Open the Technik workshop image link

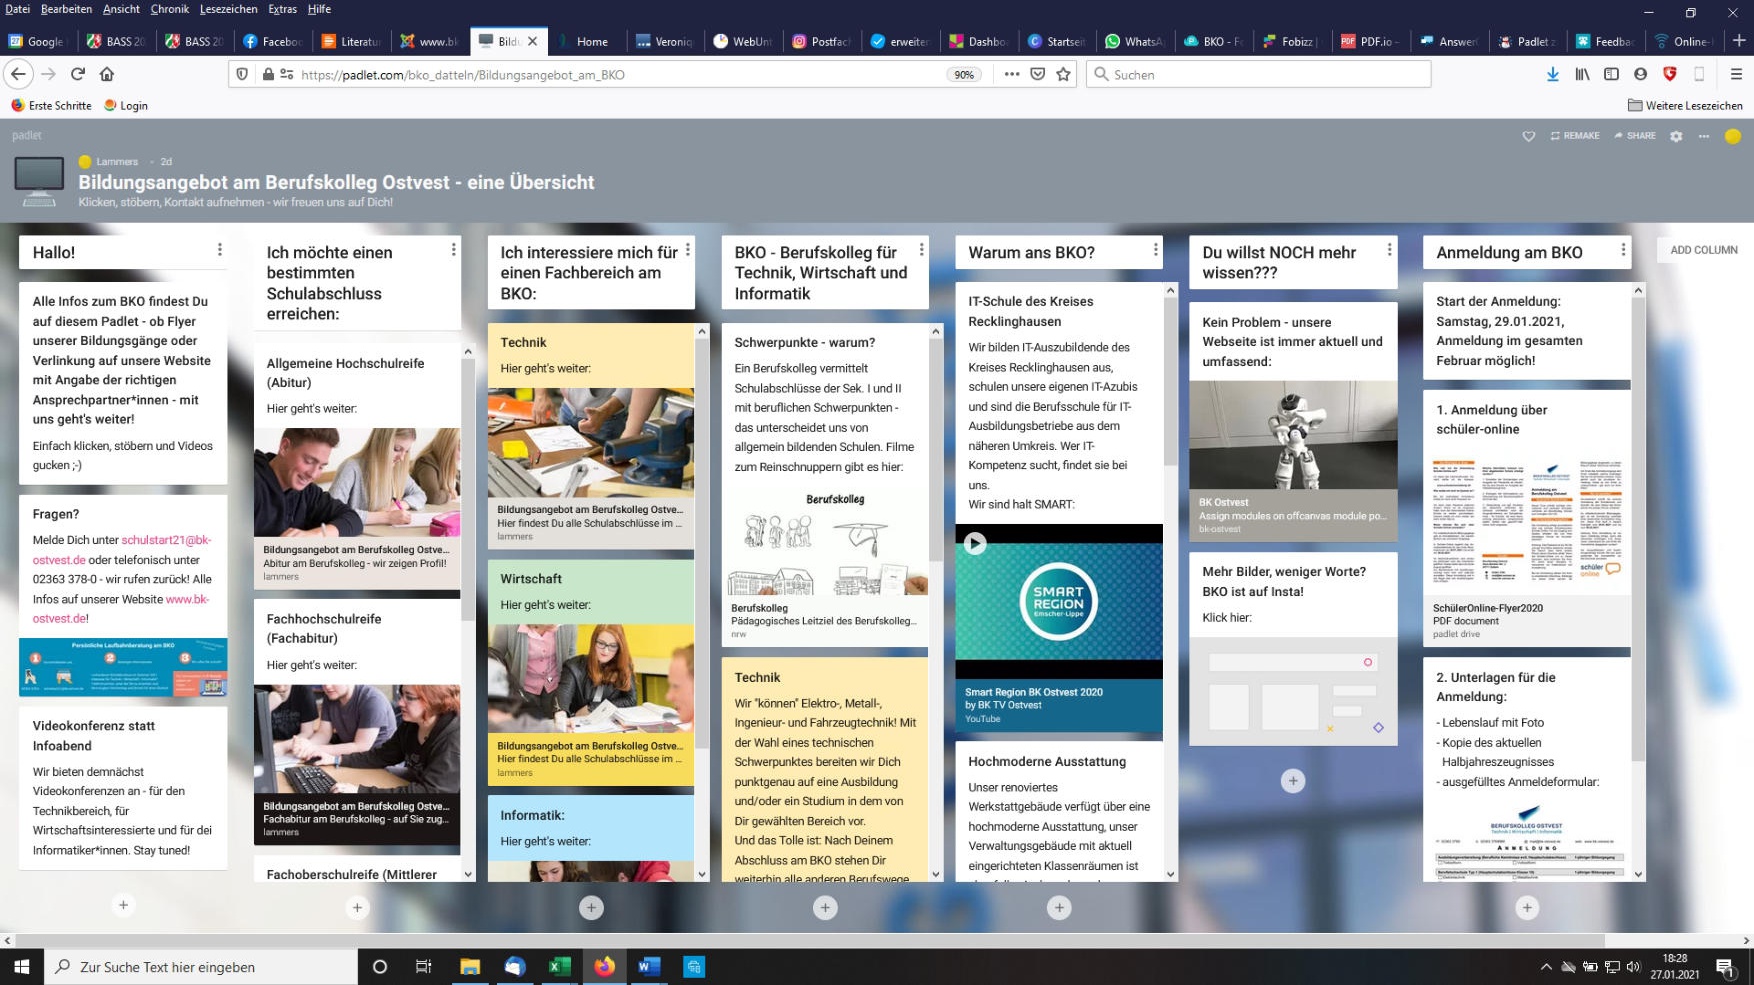(x=591, y=443)
